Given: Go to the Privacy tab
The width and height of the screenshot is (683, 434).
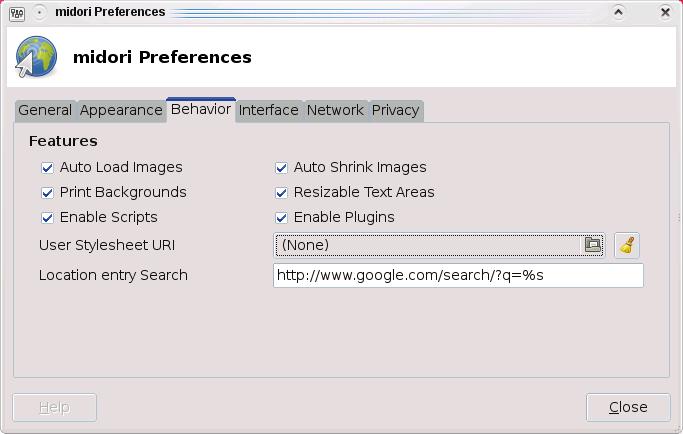Looking at the screenshot, I should click(x=395, y=111).
